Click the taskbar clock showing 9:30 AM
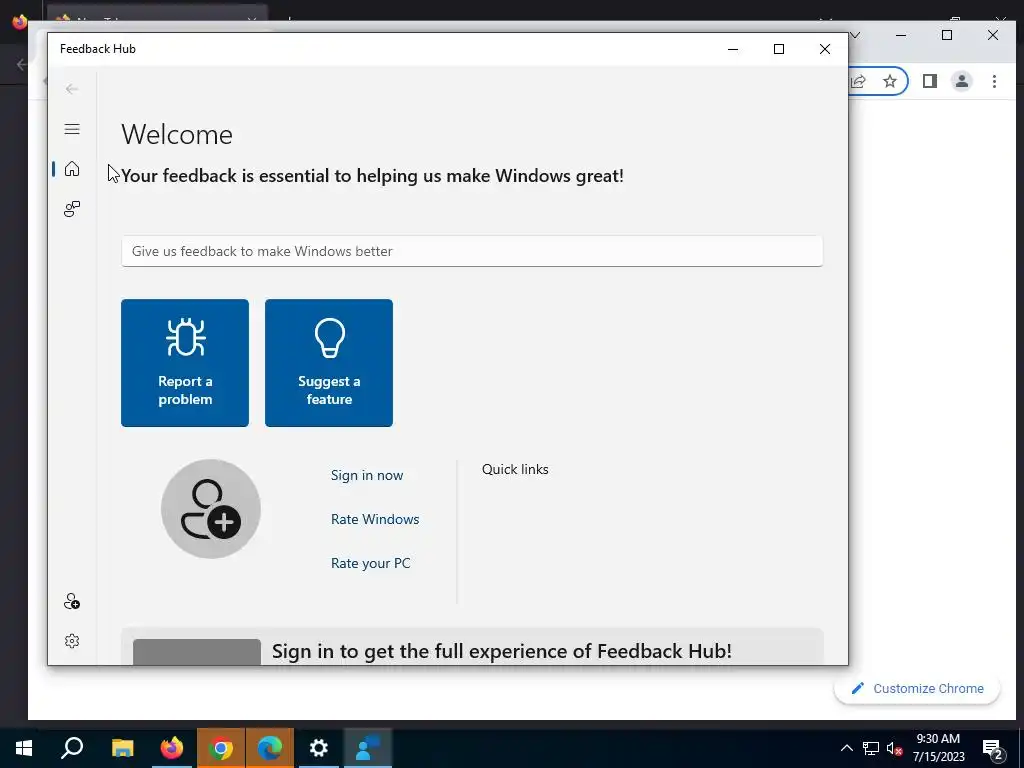Image resolution: width=1024 pixels, height=768 pixels. (x=938, y=748)
